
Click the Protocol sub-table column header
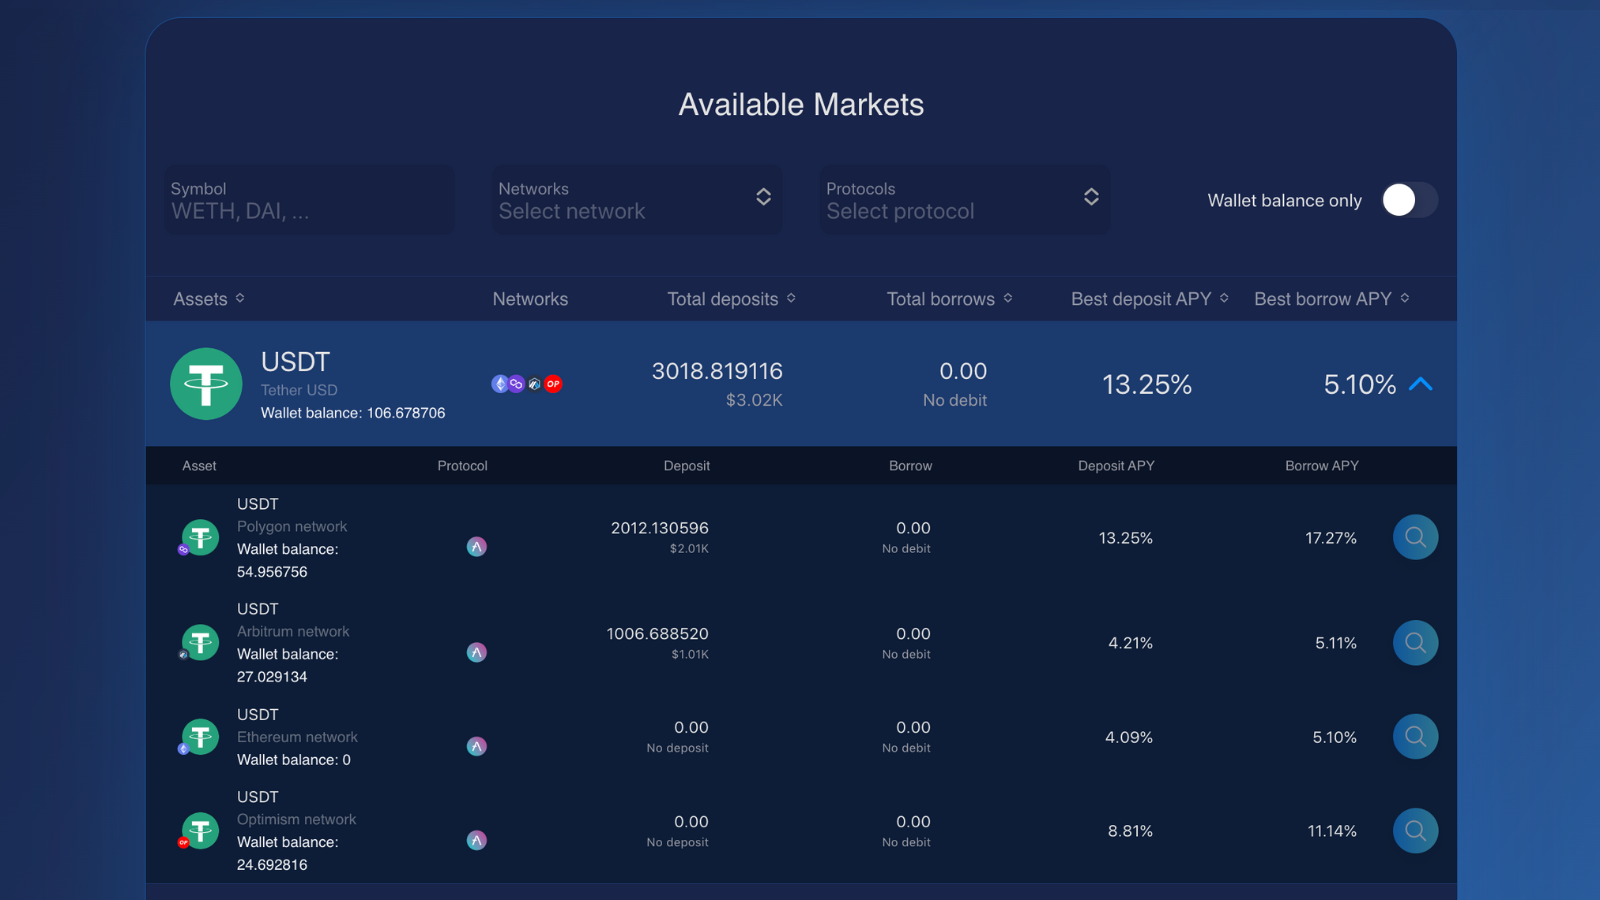tap(462, 466)
